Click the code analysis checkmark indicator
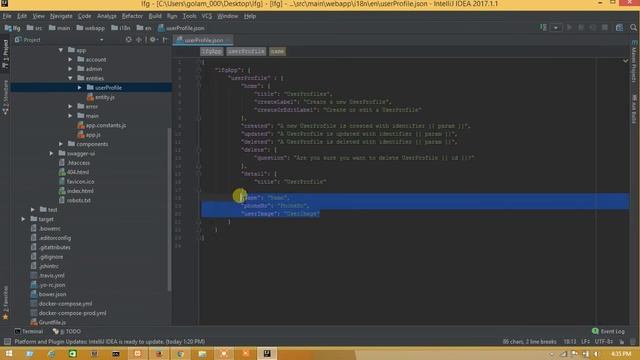Viewport: 640px width, 360px height. coord(625,61)
